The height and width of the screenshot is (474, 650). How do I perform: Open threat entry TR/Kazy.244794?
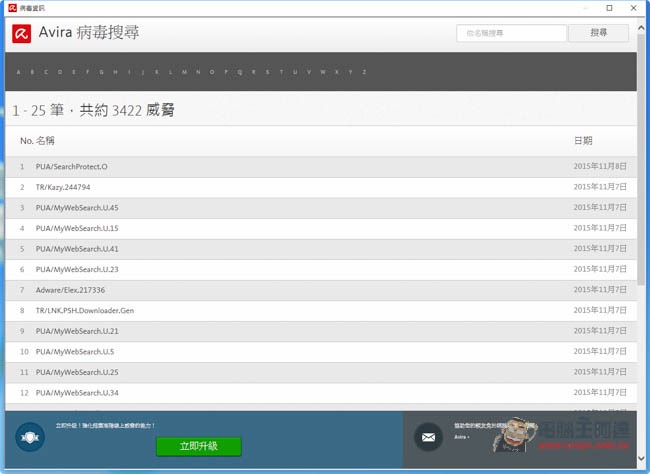coord(63,187)
